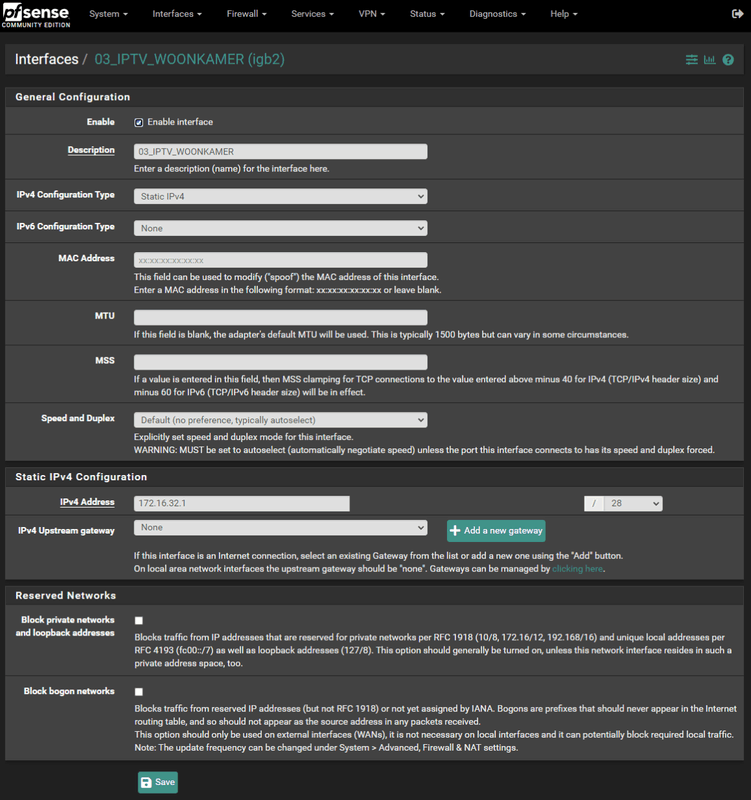Click the 03_IPTV_WOONKAMER (igb2) breadcrumb
Screen dimensions: 751x800
click(189, 59)
